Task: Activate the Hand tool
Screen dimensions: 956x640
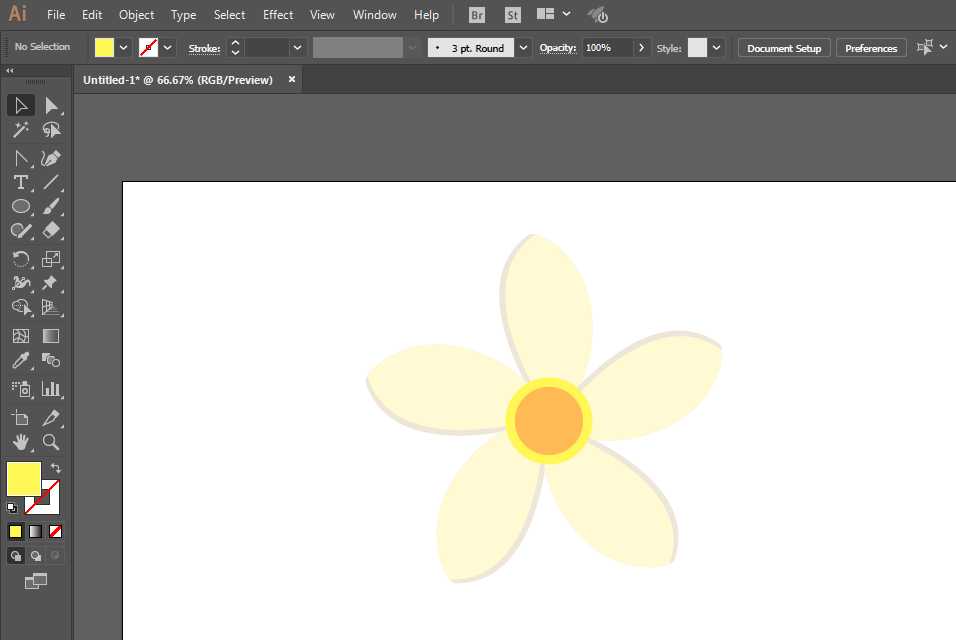Action: tap(20, 441)
